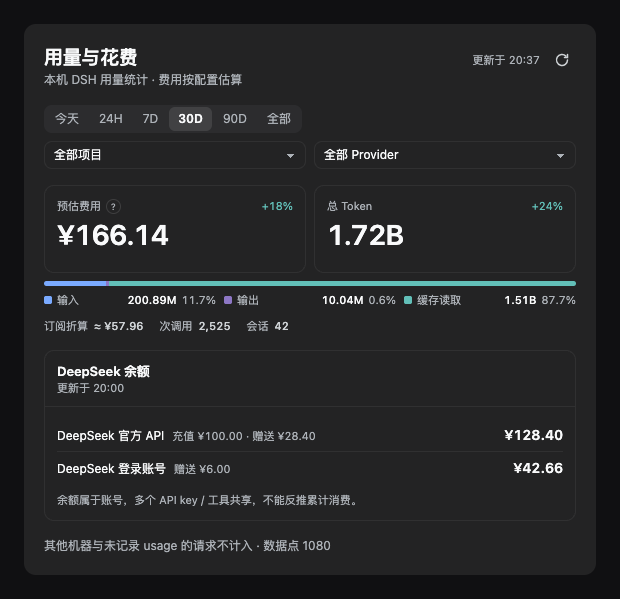
Task: Click the 200.89M input token value
Action: [152, 300]
